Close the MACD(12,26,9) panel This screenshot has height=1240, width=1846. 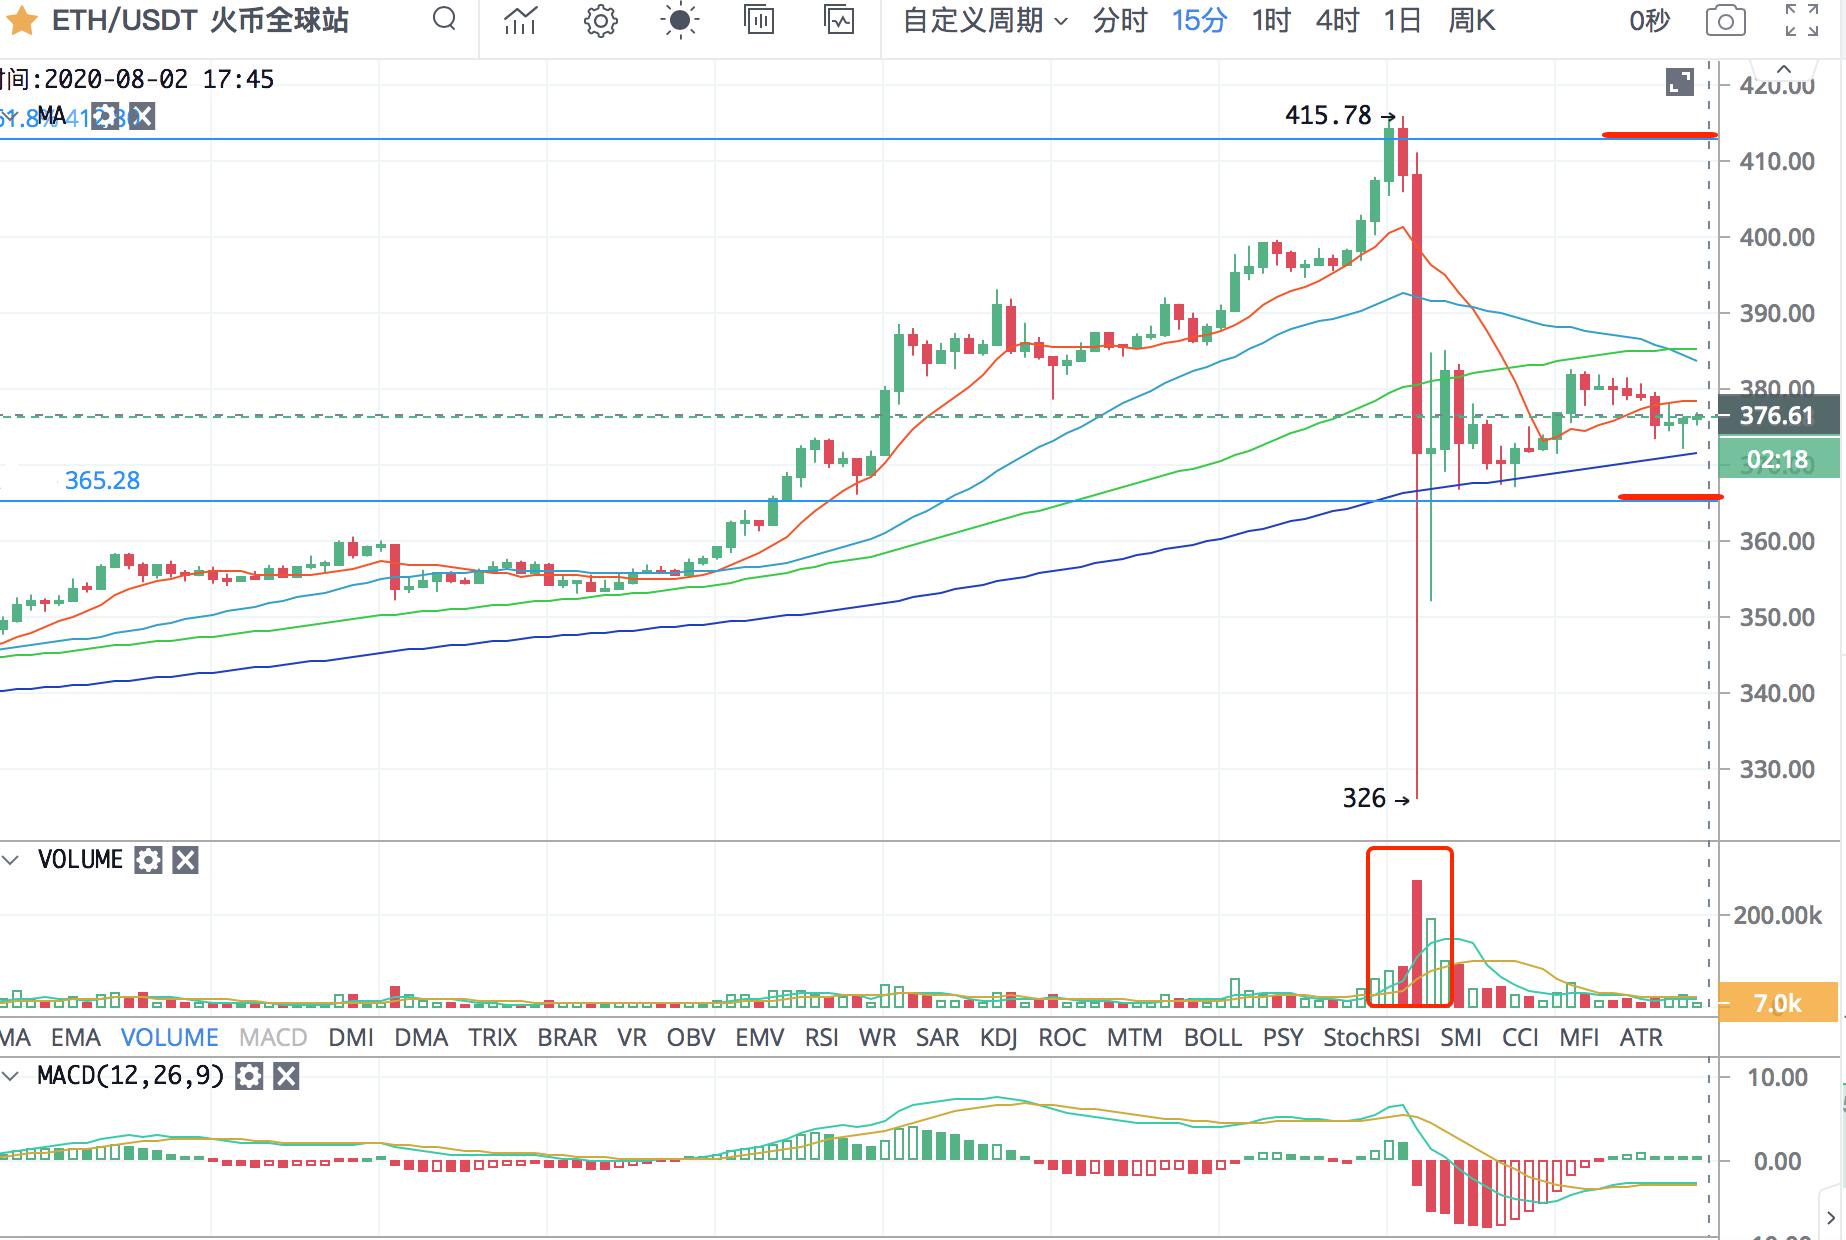click(286, 1076)
